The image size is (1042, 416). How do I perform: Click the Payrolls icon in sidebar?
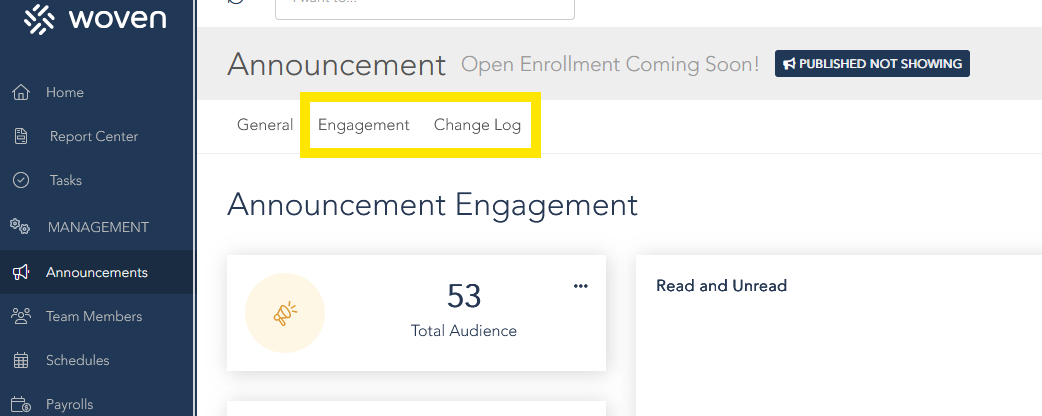coord(20,404)
